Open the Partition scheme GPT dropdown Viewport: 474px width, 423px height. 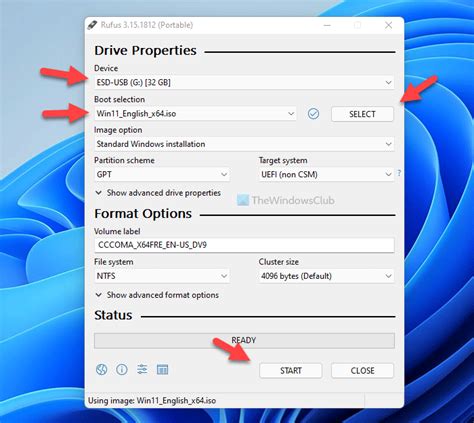click(x=162, y=174)
